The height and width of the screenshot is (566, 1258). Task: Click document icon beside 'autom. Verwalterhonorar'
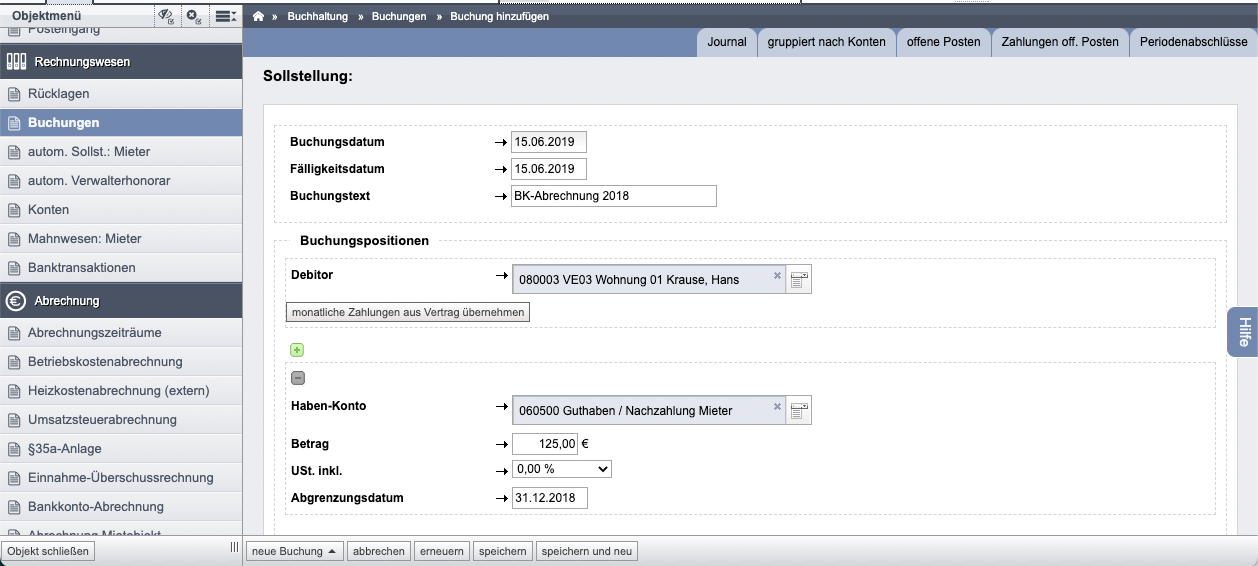pyautogui.click(x=14, y=181)
